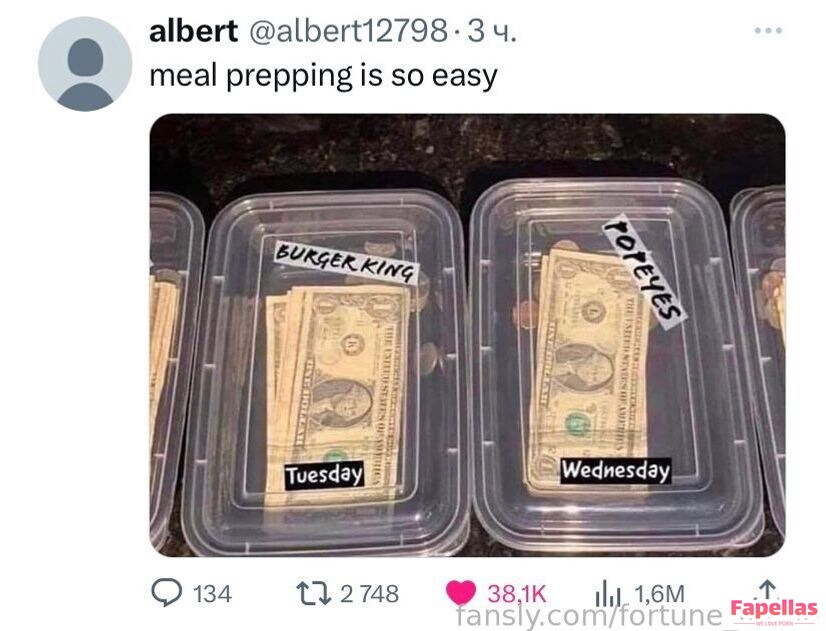
Task: Click the reply count 134
Action: pos(212,594)
